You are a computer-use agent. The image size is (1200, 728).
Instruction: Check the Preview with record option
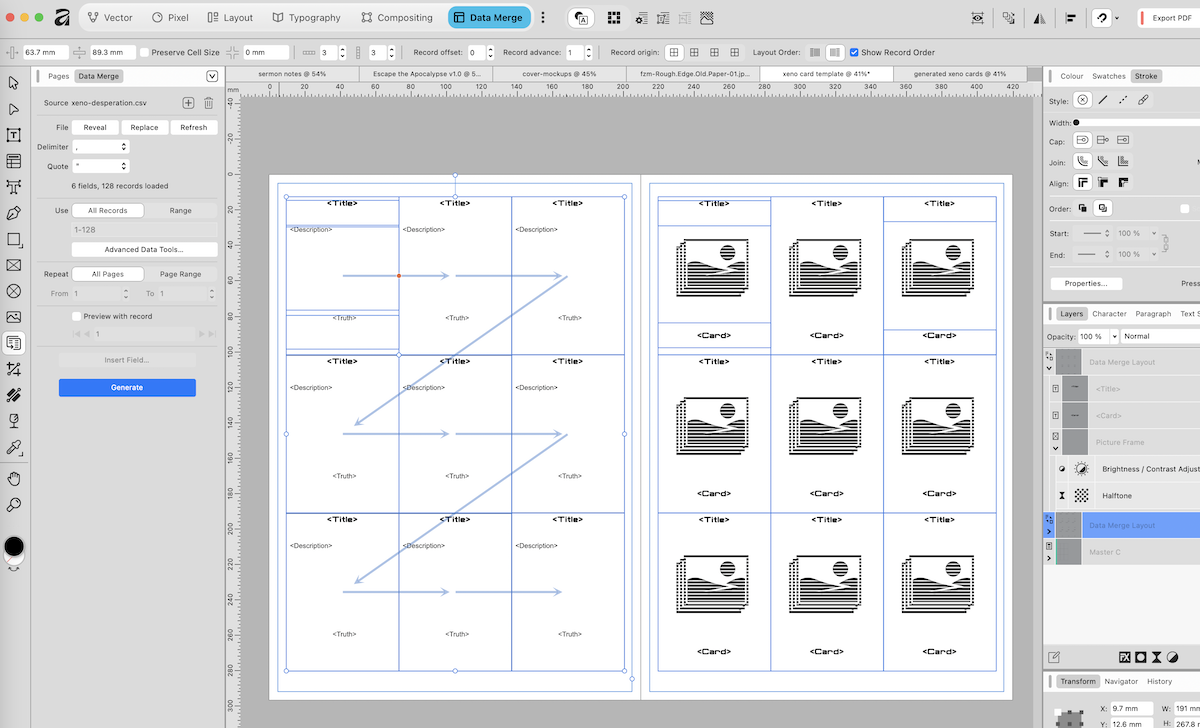pyautogui.click(x=75, y=315)
